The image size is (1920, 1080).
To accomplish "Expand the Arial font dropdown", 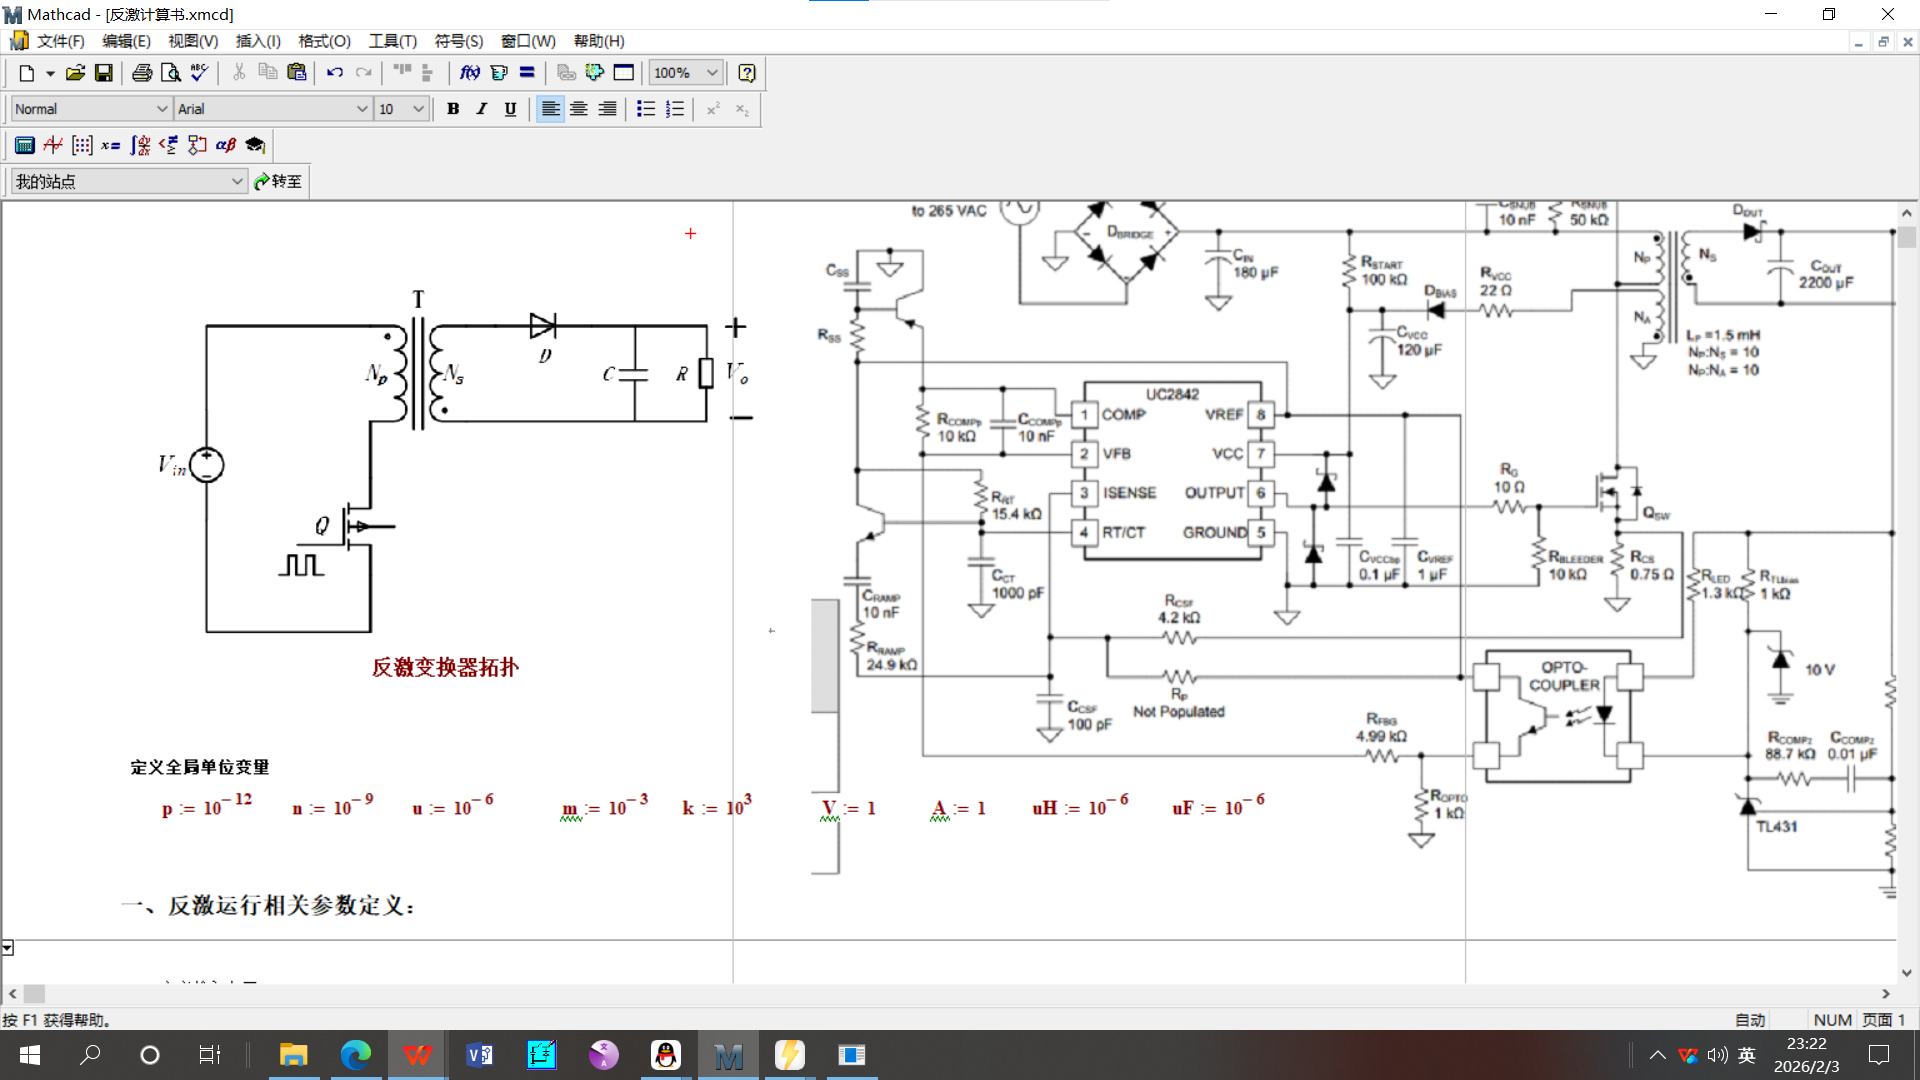I will click(362, 109).
